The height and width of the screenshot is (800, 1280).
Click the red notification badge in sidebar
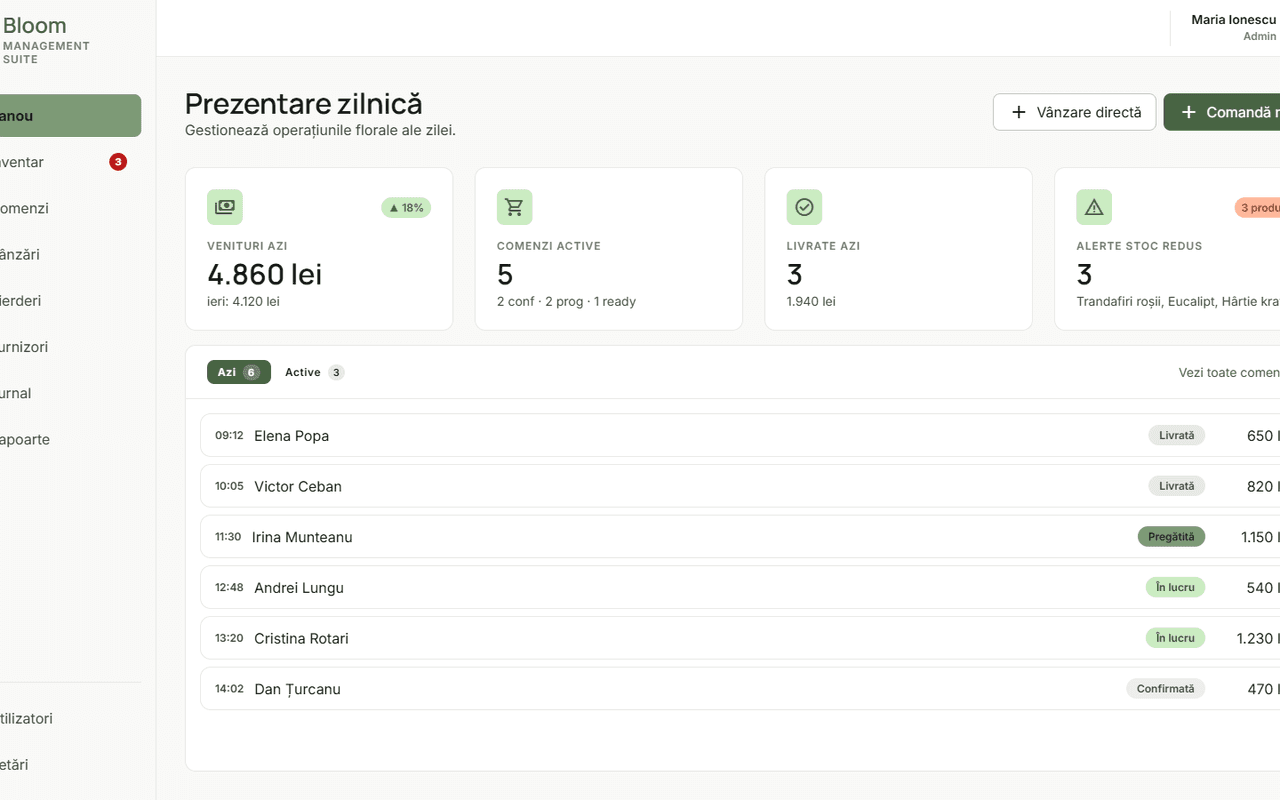(x=118, y=162)
